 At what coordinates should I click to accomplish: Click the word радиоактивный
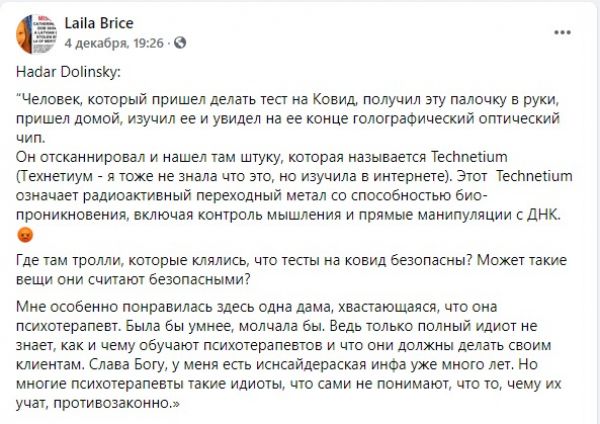point(137,195)
